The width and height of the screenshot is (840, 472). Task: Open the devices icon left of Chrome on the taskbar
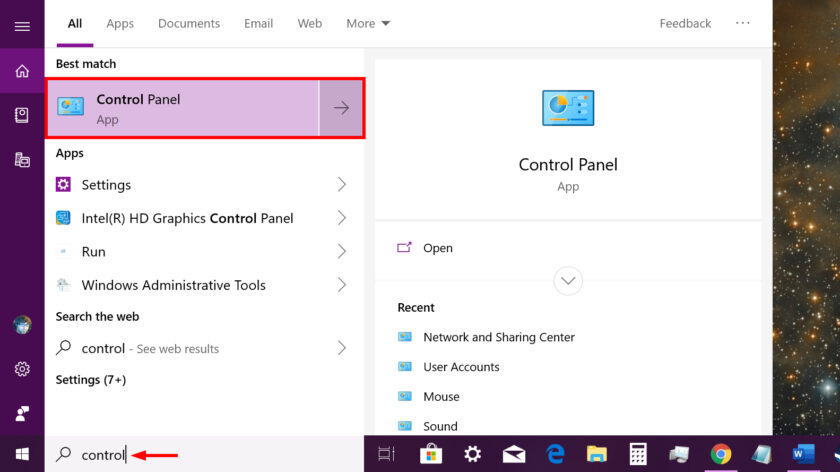coord(679,454)
